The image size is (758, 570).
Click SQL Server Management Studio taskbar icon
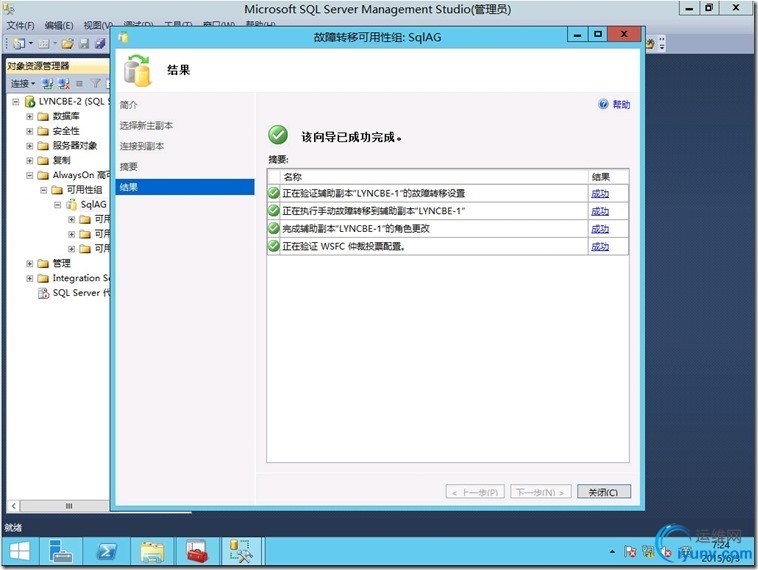click(x=241, y=551)
